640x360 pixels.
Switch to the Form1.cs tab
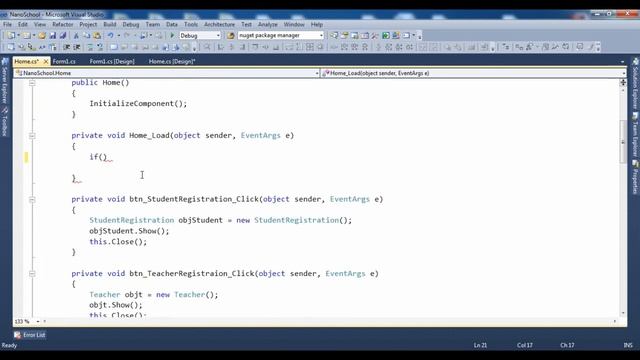coord(64,61)
